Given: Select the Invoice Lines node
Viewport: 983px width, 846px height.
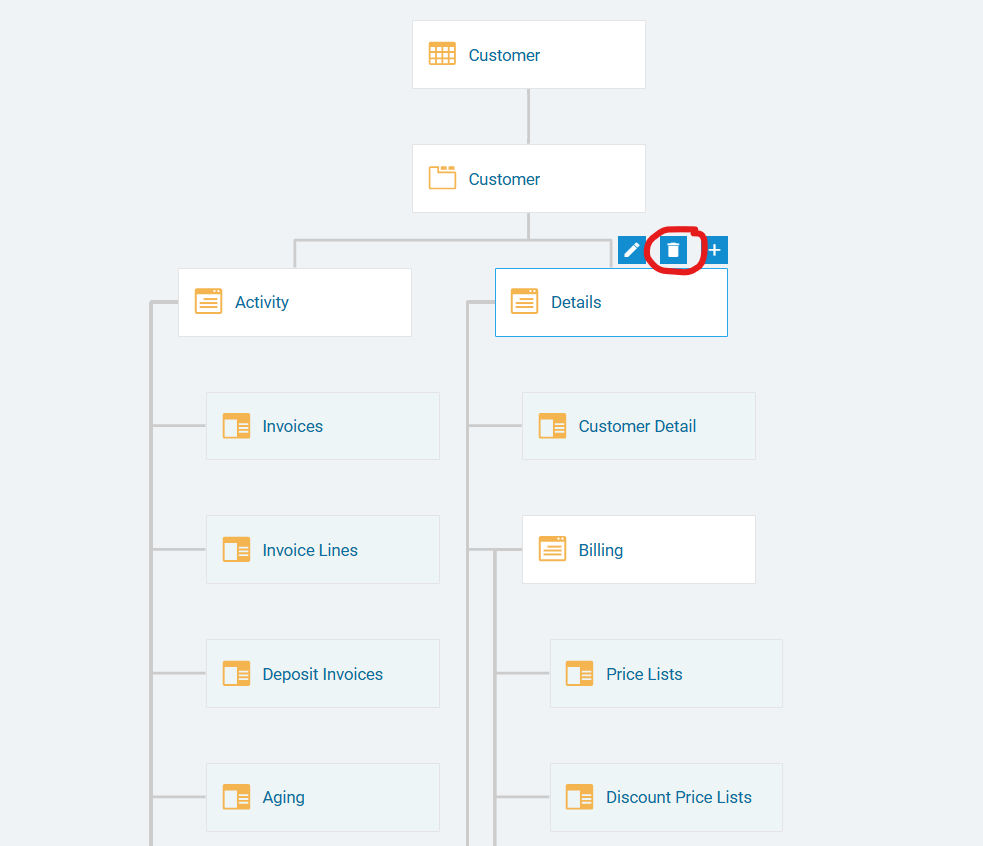Looking at the screenshot, I should tap(323, 549).
